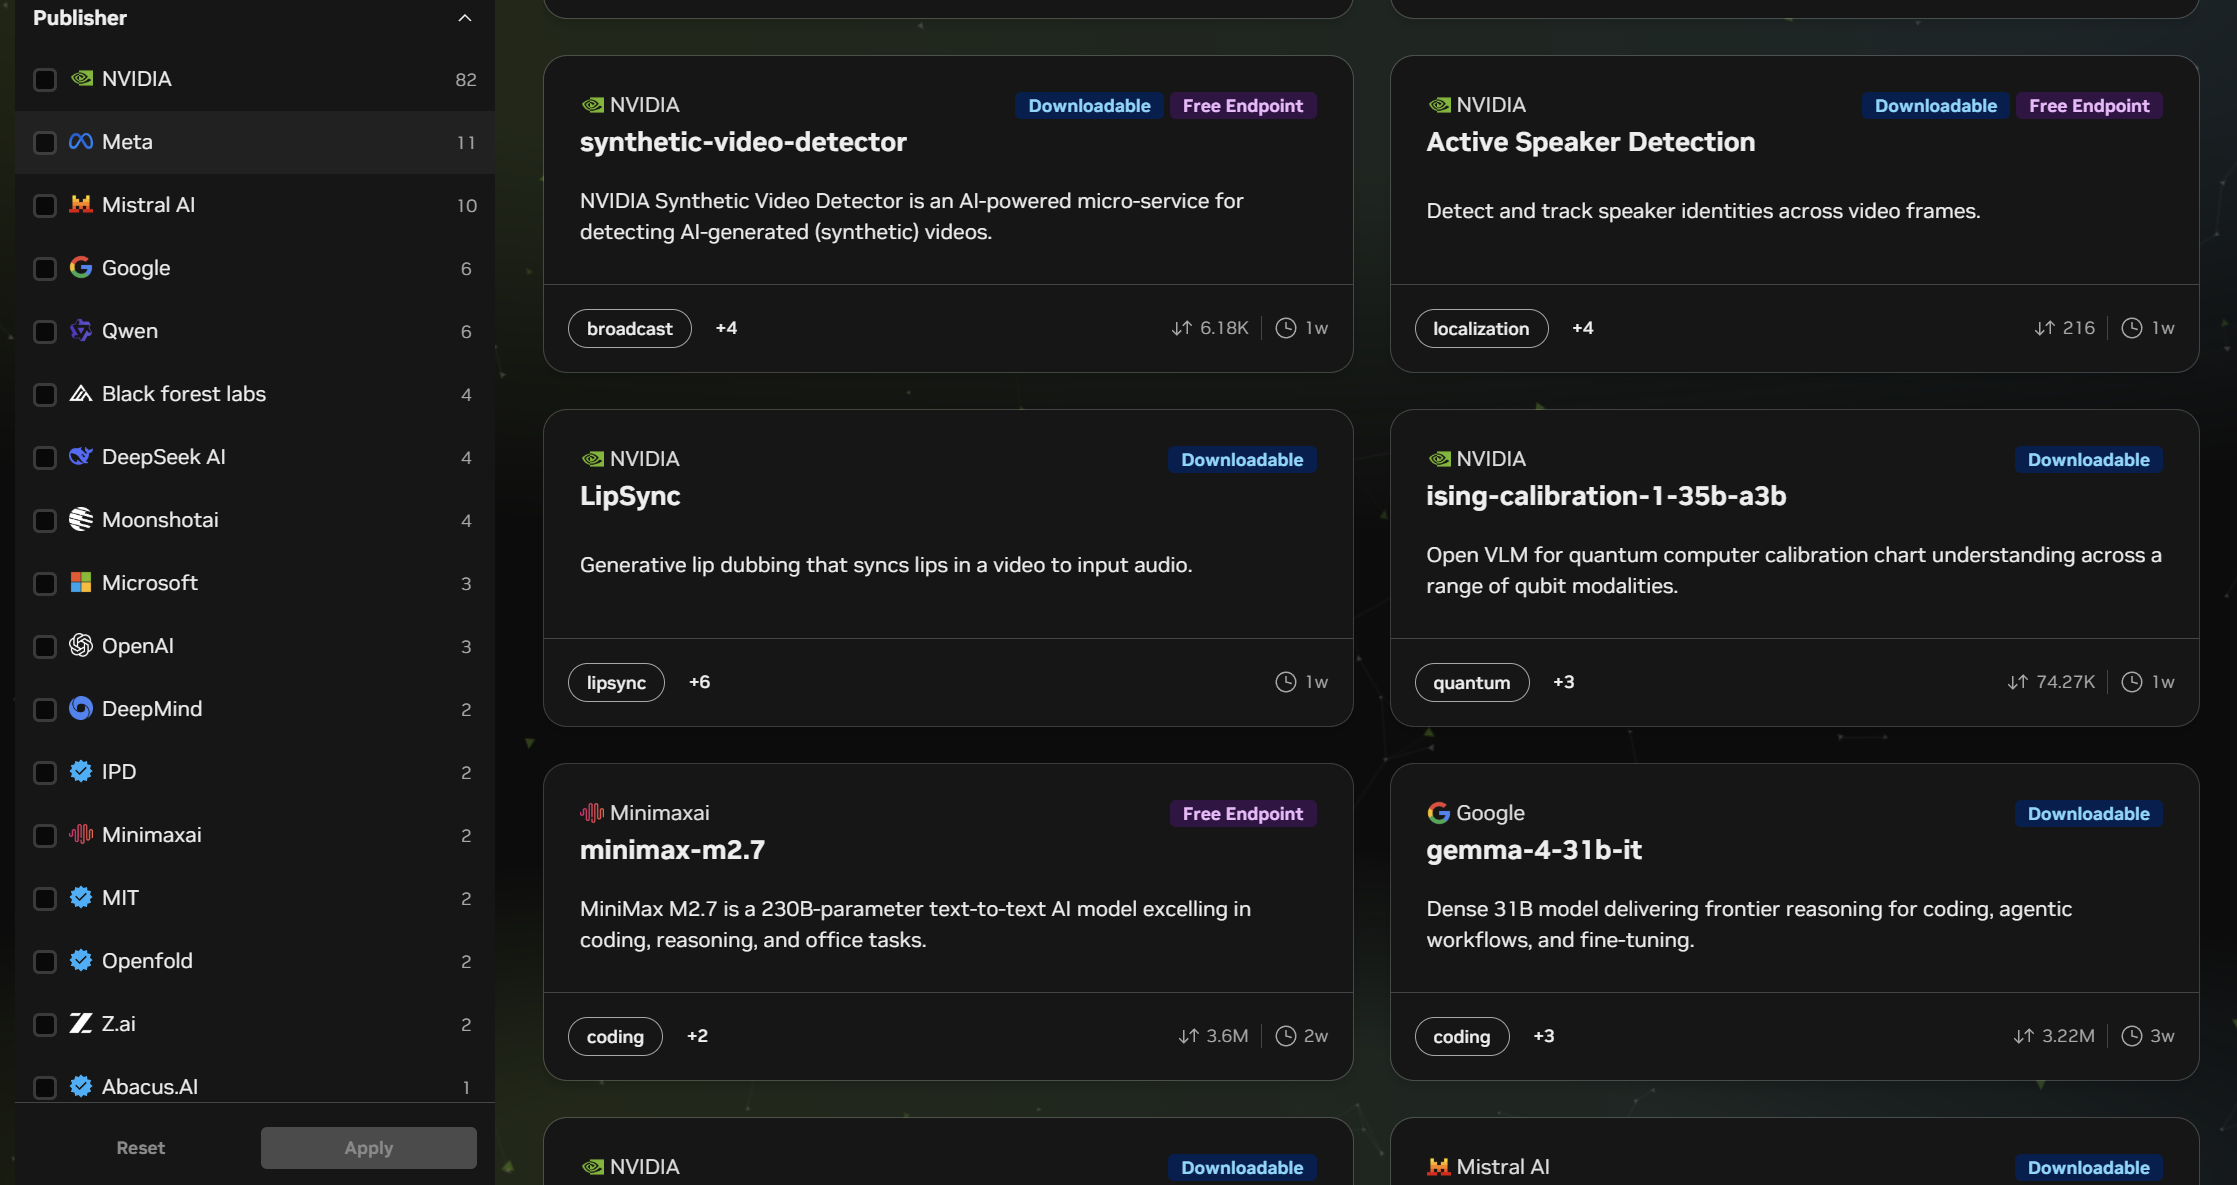Click the Qwen publisher icon in the sidebar
The width and height of the screenshot is (2237, 1185).
[80, 330]
